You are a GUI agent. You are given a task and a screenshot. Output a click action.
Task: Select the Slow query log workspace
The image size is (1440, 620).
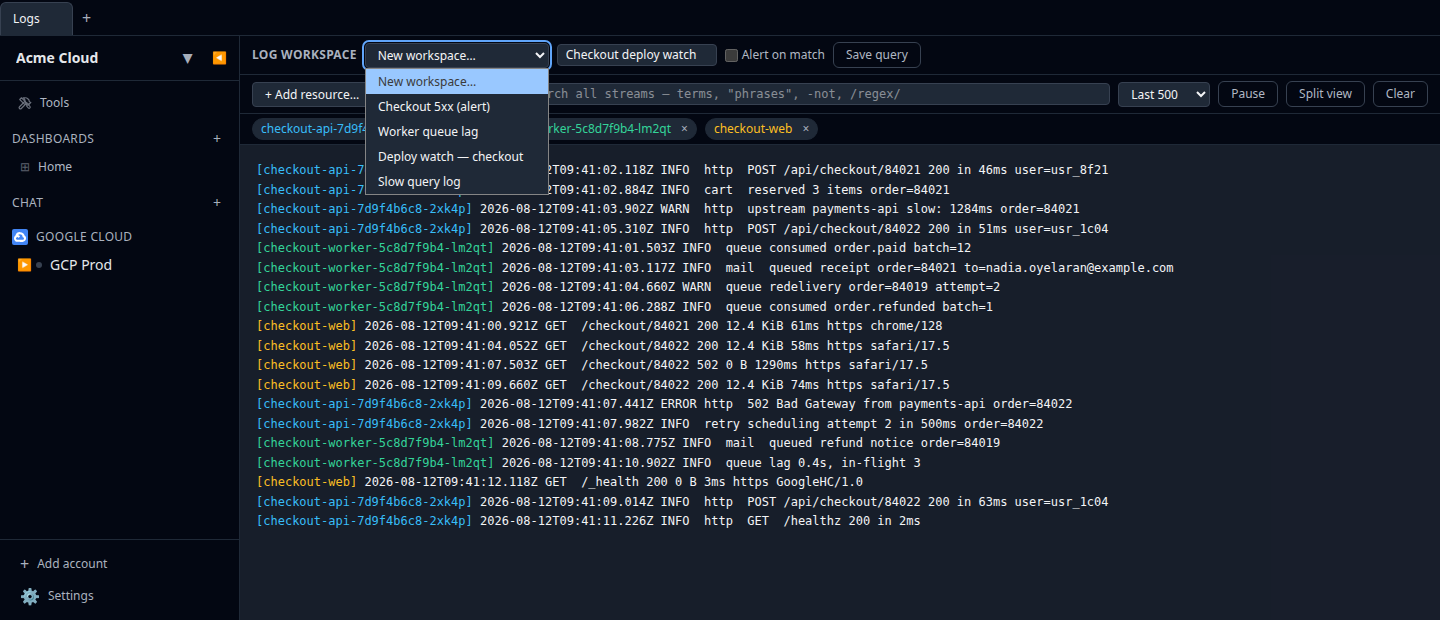pyautogui.click(x=457, y=182)
